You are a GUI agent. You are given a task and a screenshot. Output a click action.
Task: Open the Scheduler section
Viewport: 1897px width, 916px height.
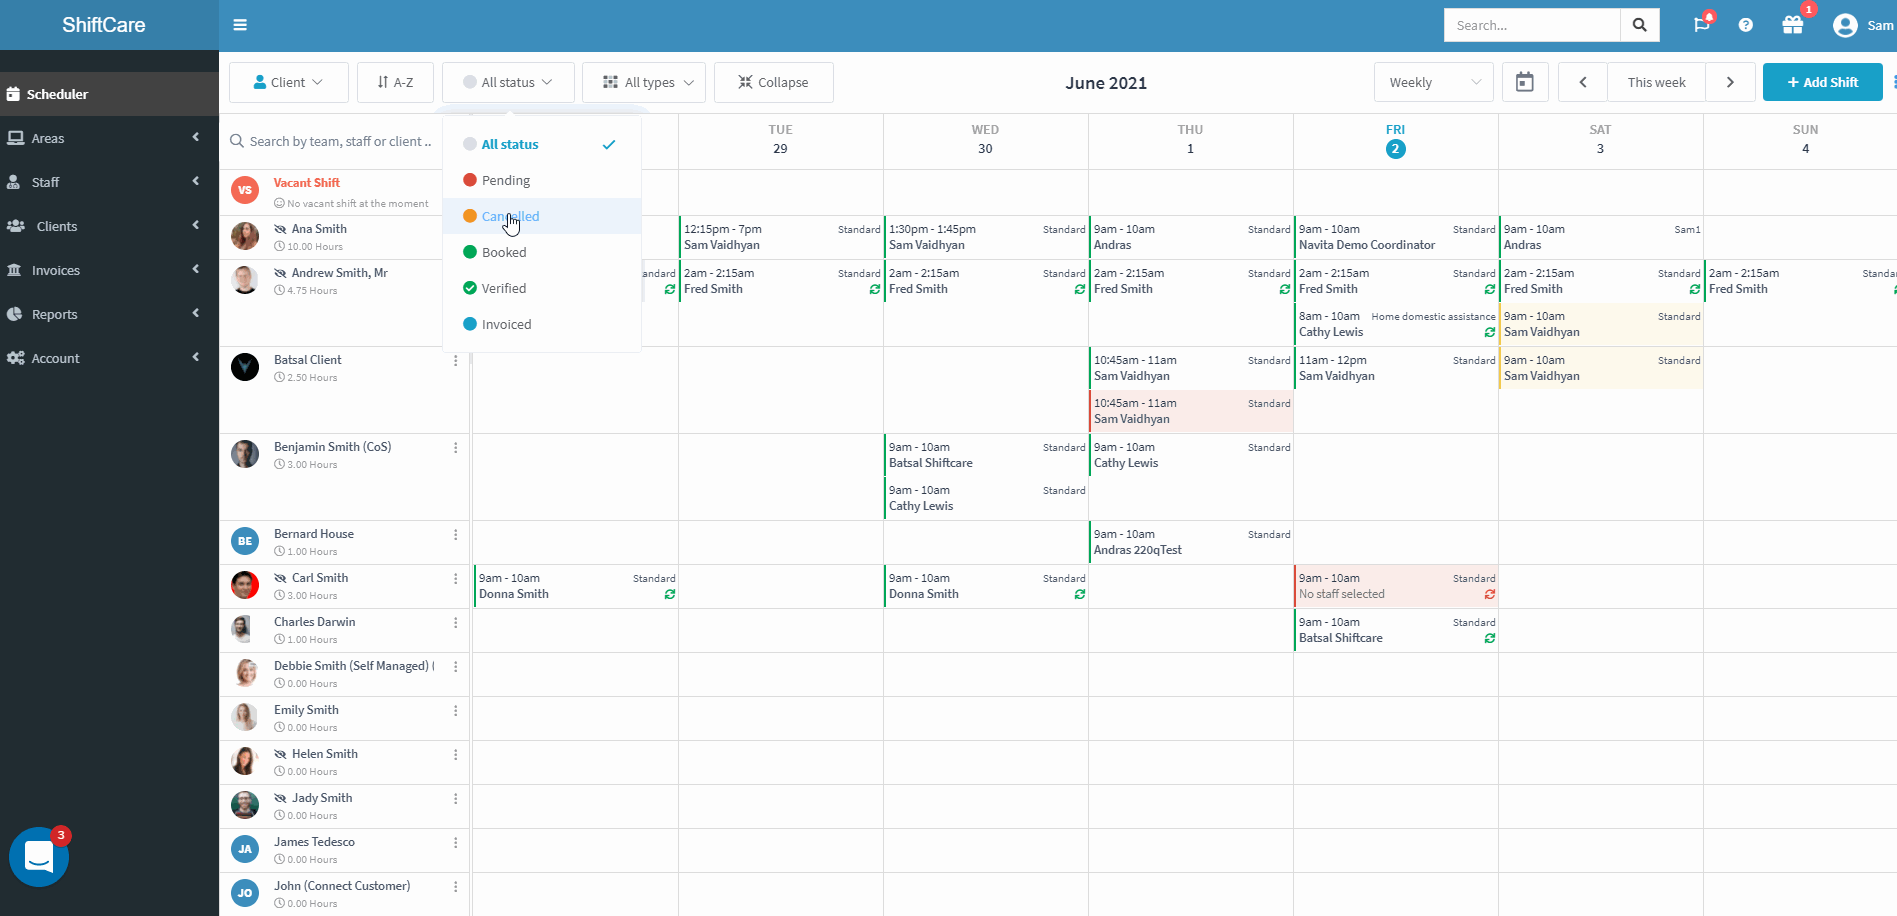point(109,94)
